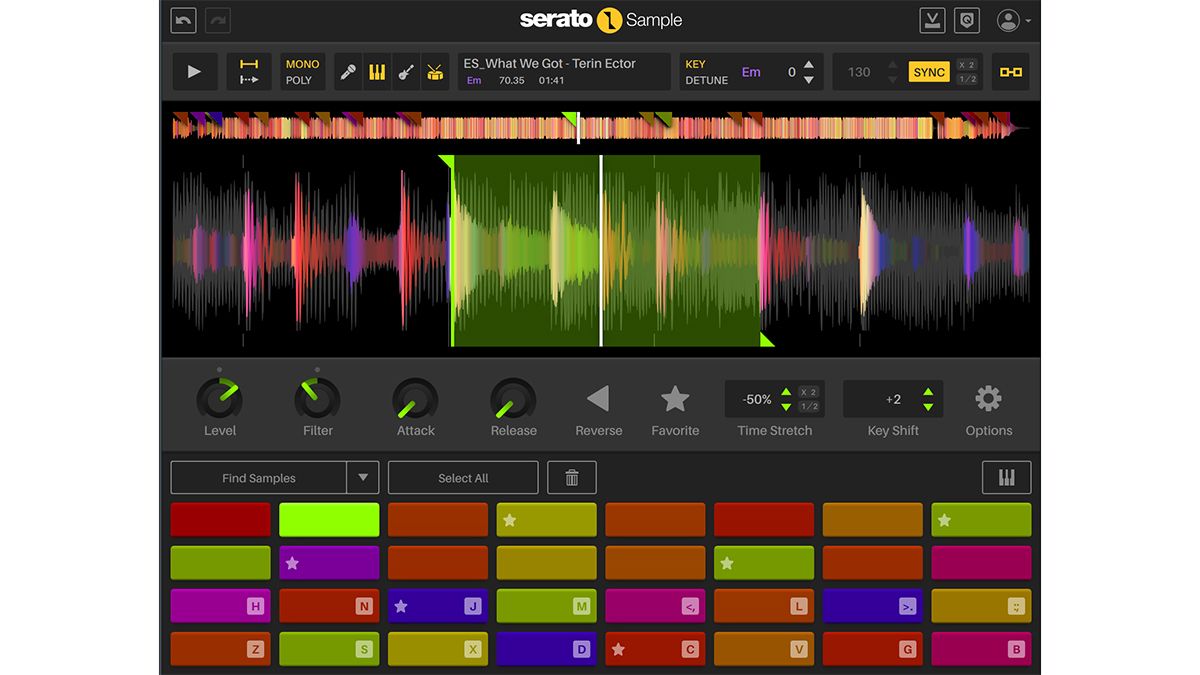
Task: Favorite the current sample with the star
Action: coord(675,399)
